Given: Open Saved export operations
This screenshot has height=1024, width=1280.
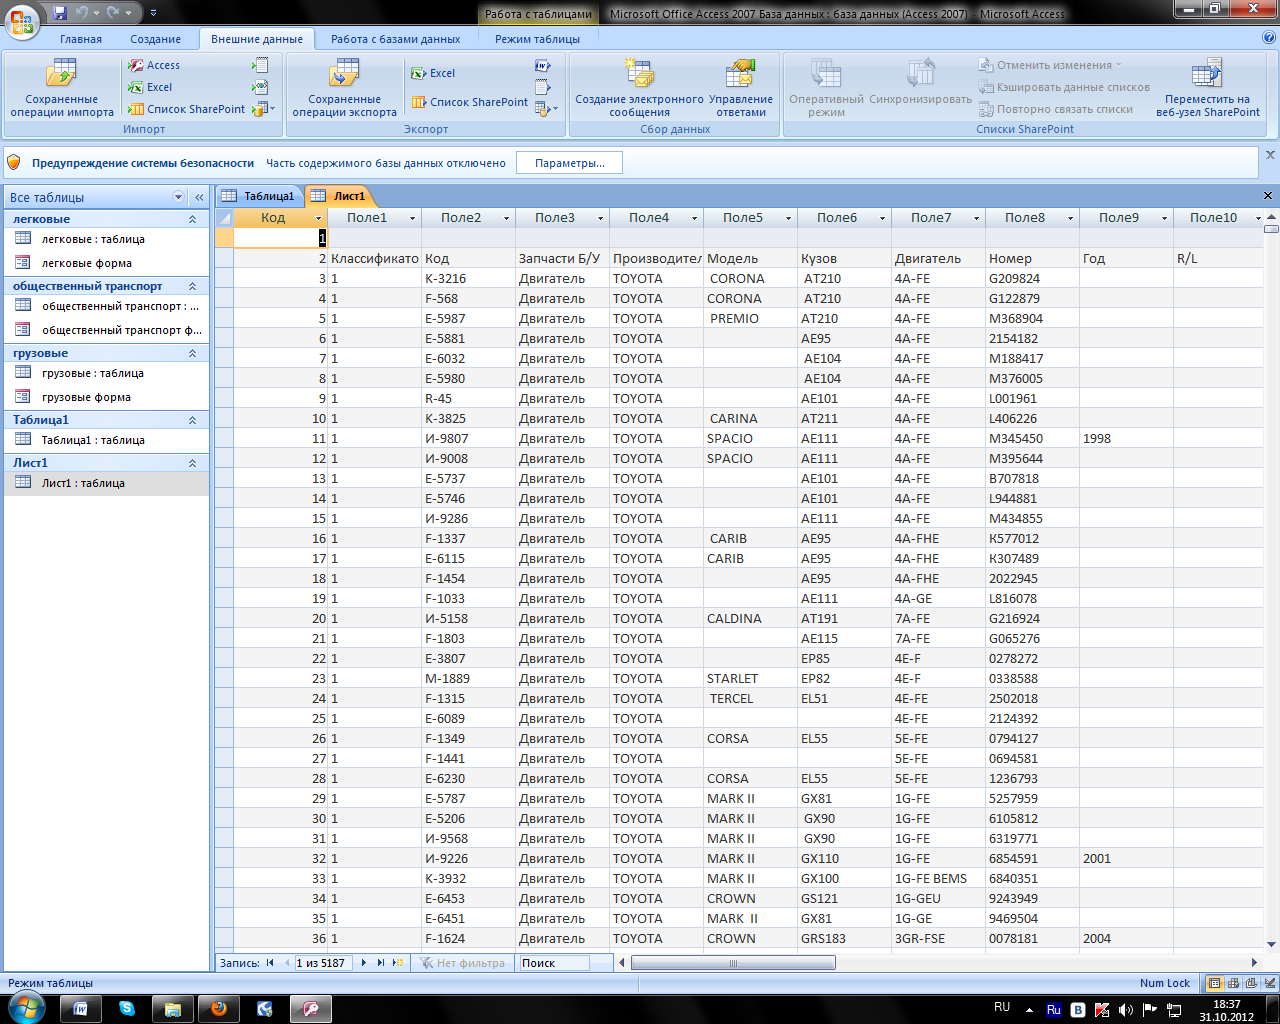Looking at the screenshot, I should click(x=344, y=88).
